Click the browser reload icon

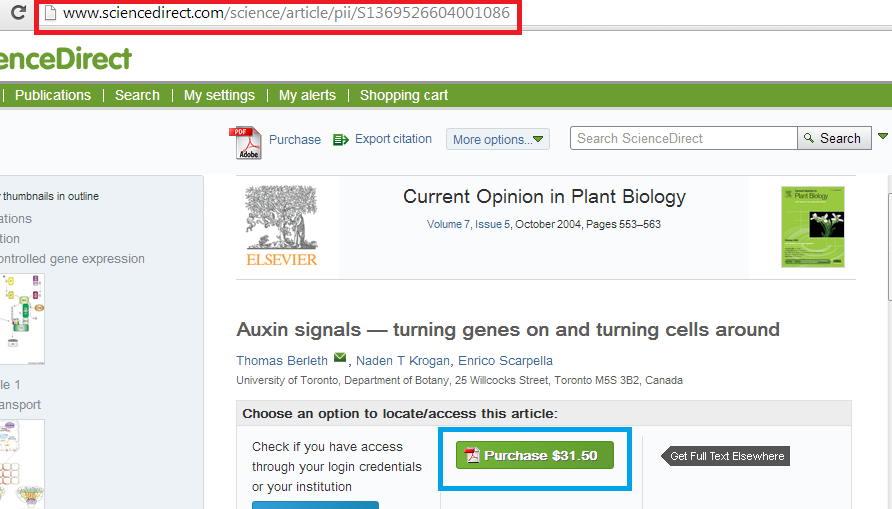pos(18,12)
